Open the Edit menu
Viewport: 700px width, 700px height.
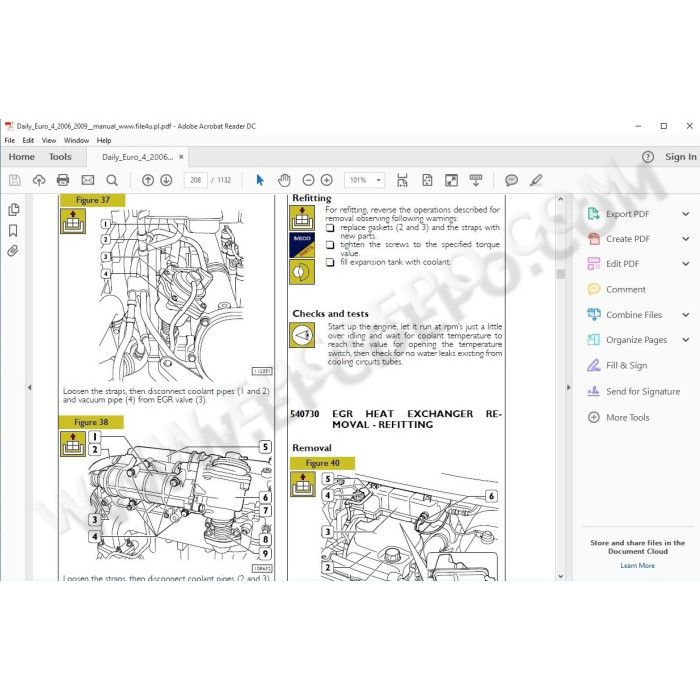pyautogui.click(x=28, y=140)
